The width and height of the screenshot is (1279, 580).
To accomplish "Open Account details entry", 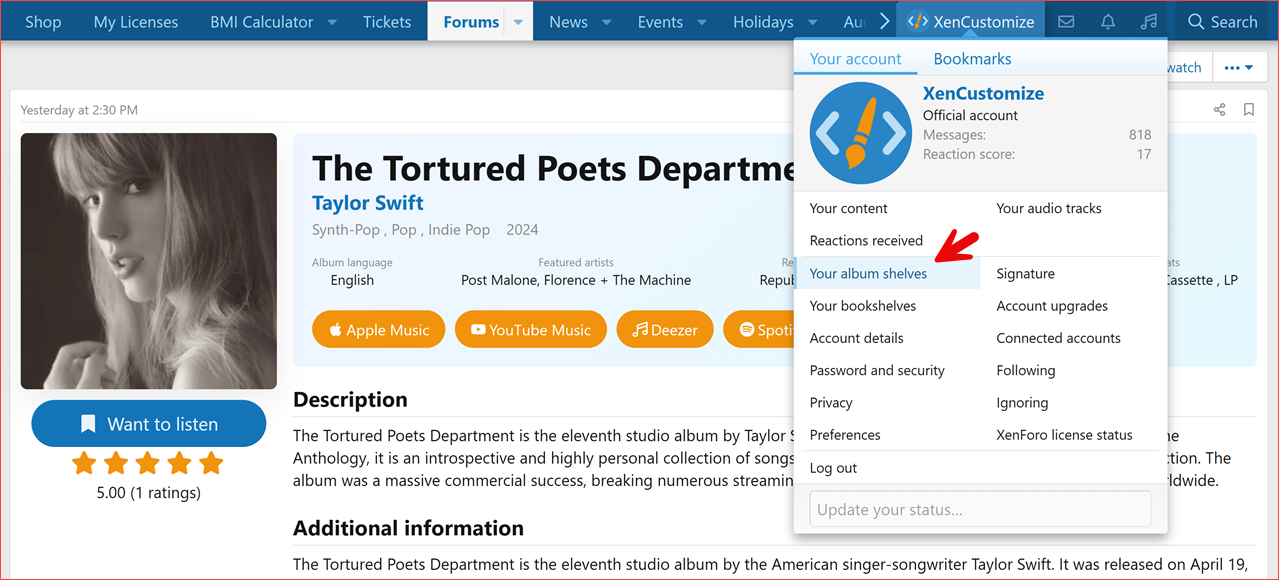I will [857, 338].
